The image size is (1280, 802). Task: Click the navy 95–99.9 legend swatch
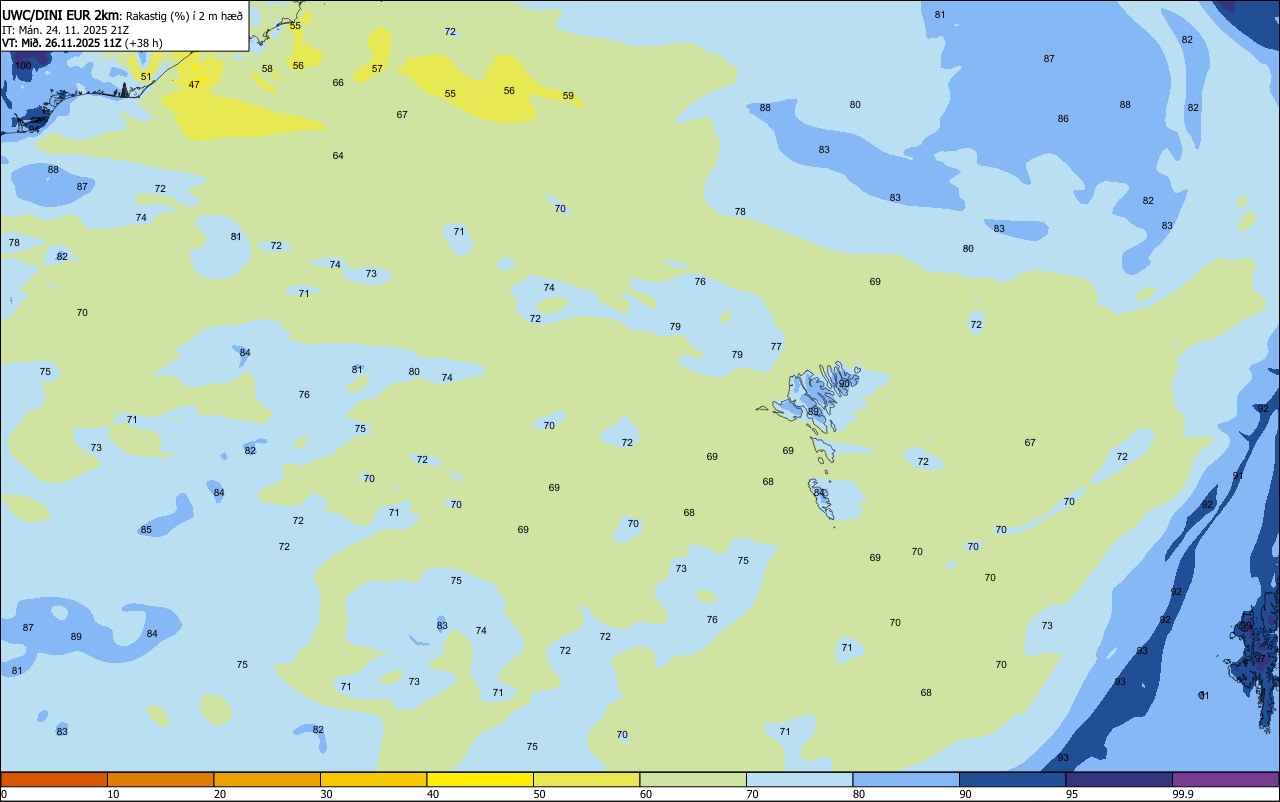click(x=1119, y=779)
